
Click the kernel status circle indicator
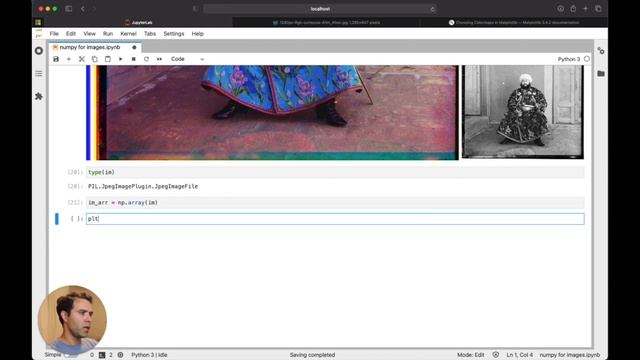[587, 59]
